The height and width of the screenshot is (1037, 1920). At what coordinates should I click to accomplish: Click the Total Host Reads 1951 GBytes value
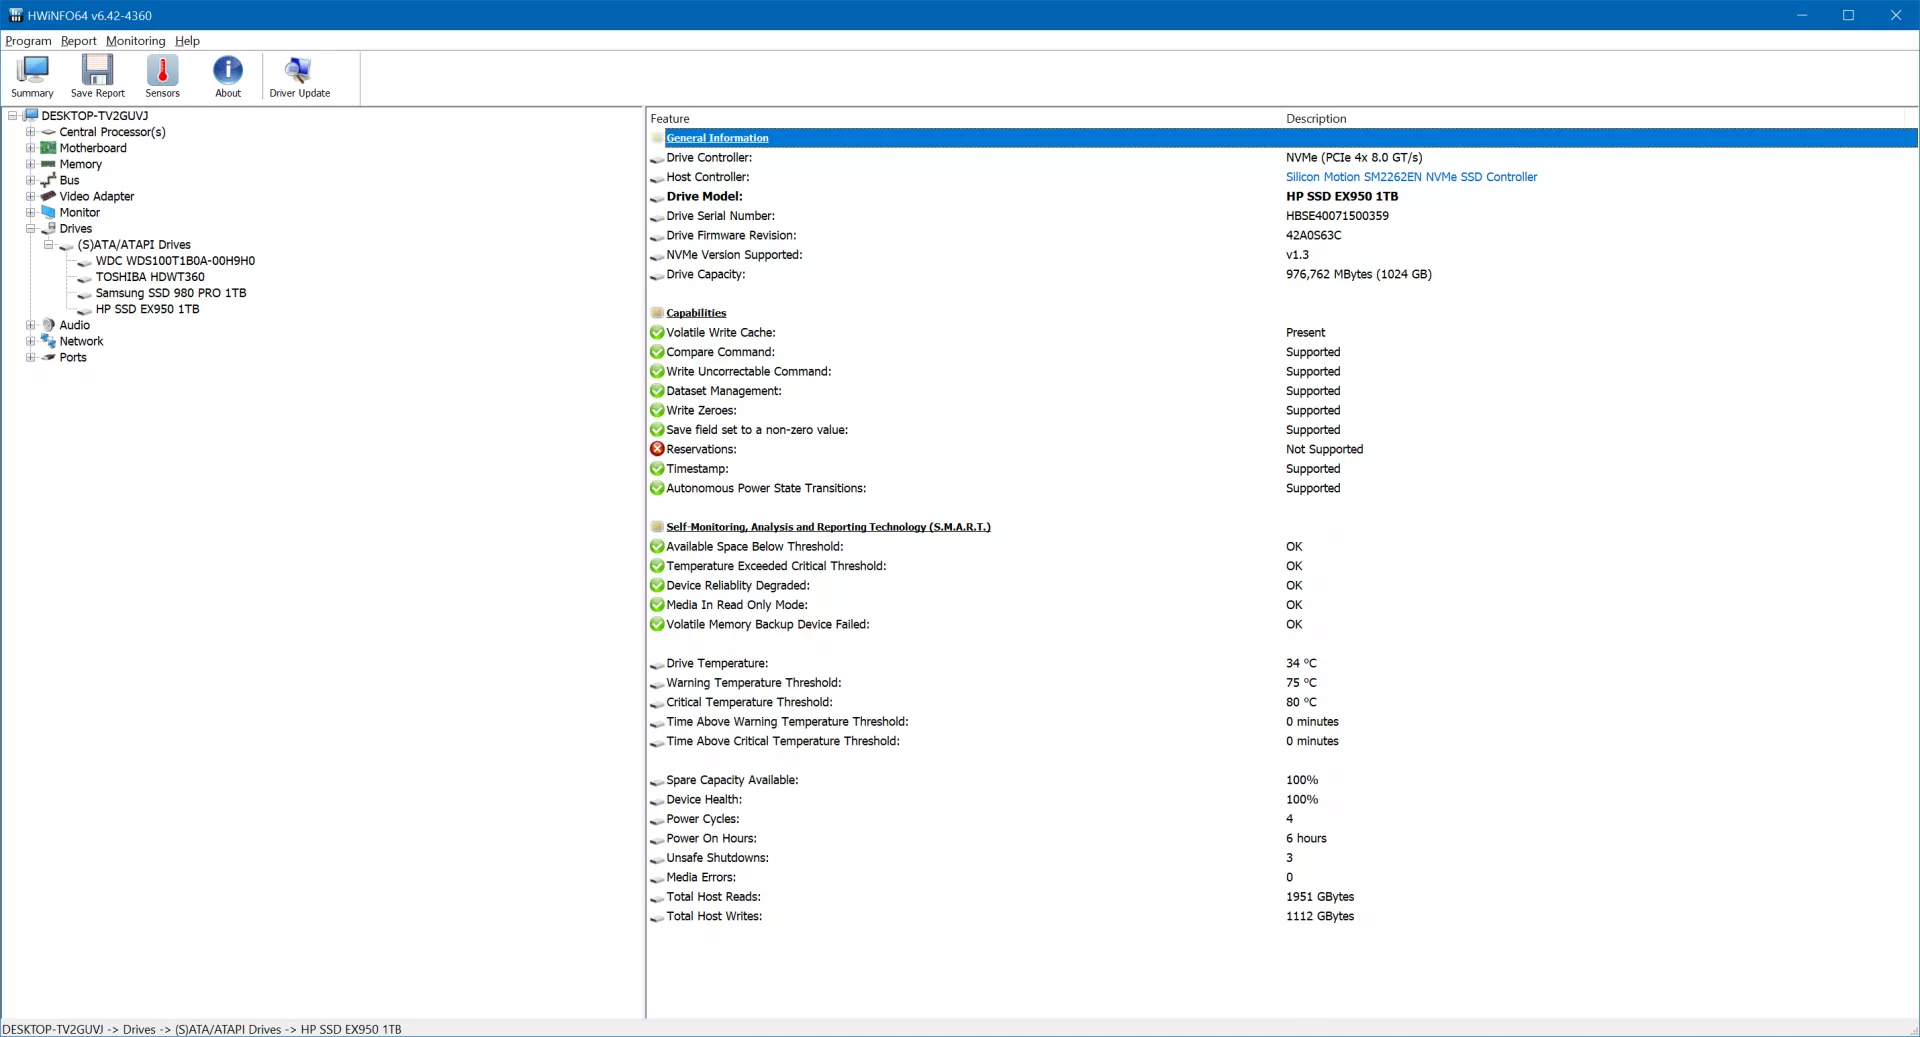click(x=1320, y=897)
